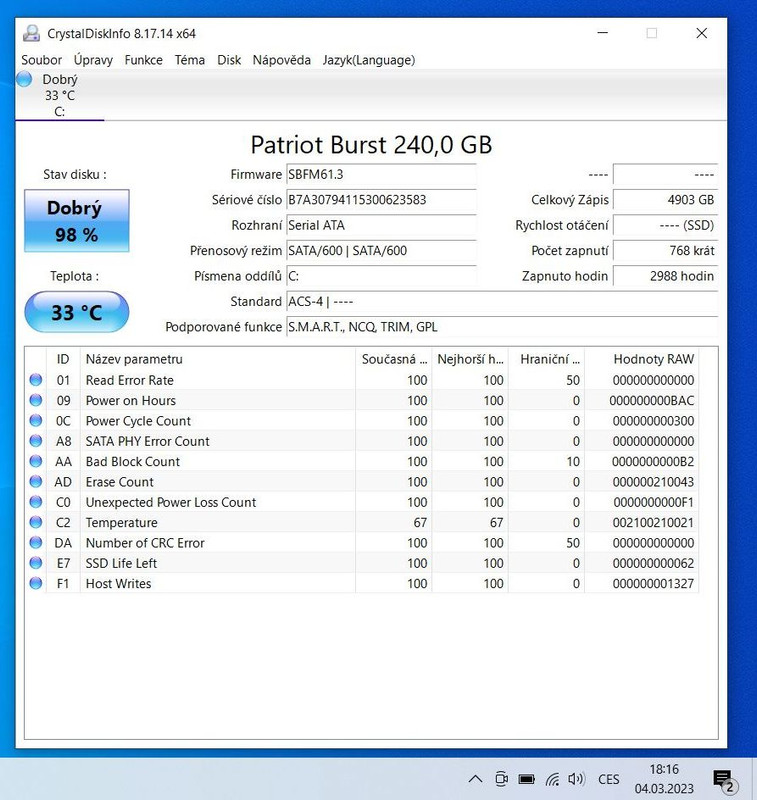Screen dimensions: 757x800
Task: Click the Současná column header
Action: pyautogui.click(x=393, y=359)
